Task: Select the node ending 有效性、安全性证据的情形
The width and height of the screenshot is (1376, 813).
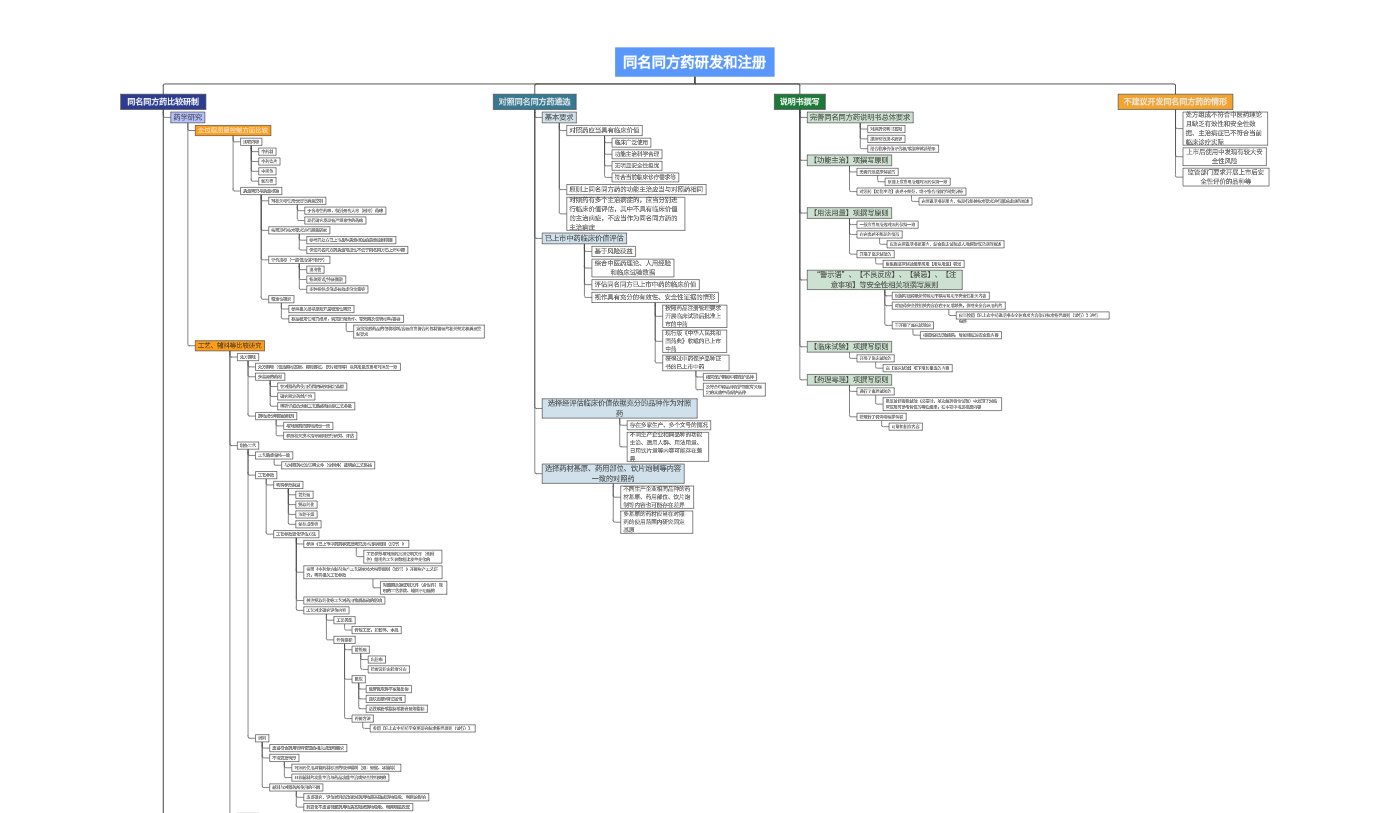Action: pyautogui.click(x=655, y=297)
